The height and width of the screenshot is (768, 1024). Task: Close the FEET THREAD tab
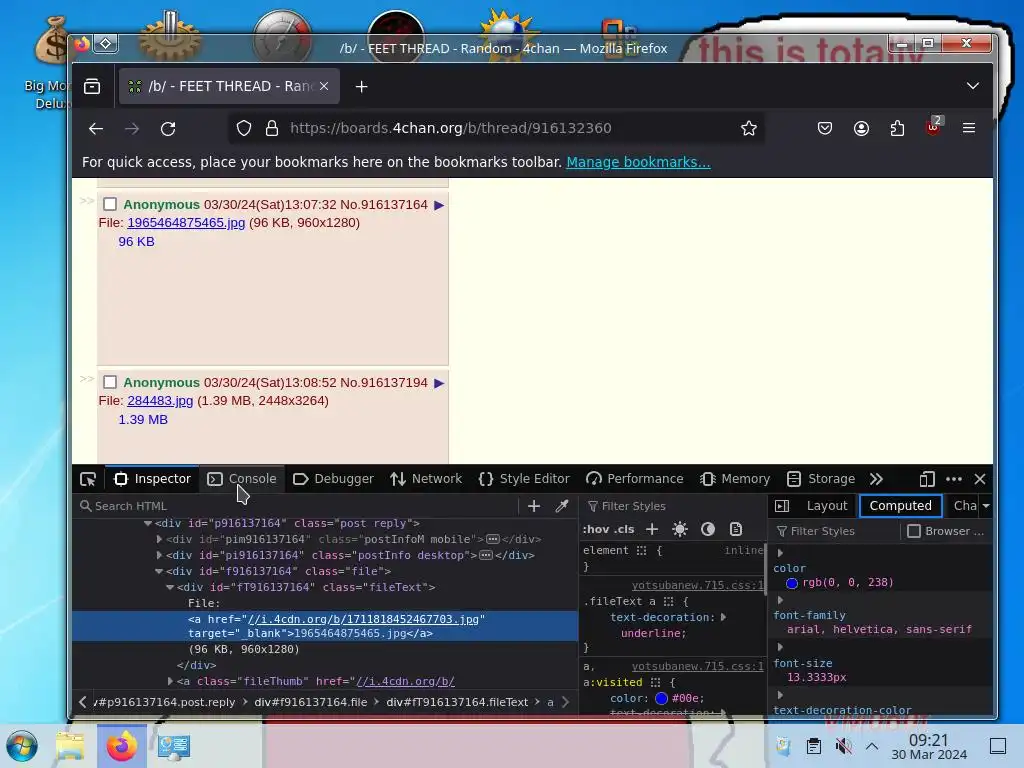(x=324, y=86)
